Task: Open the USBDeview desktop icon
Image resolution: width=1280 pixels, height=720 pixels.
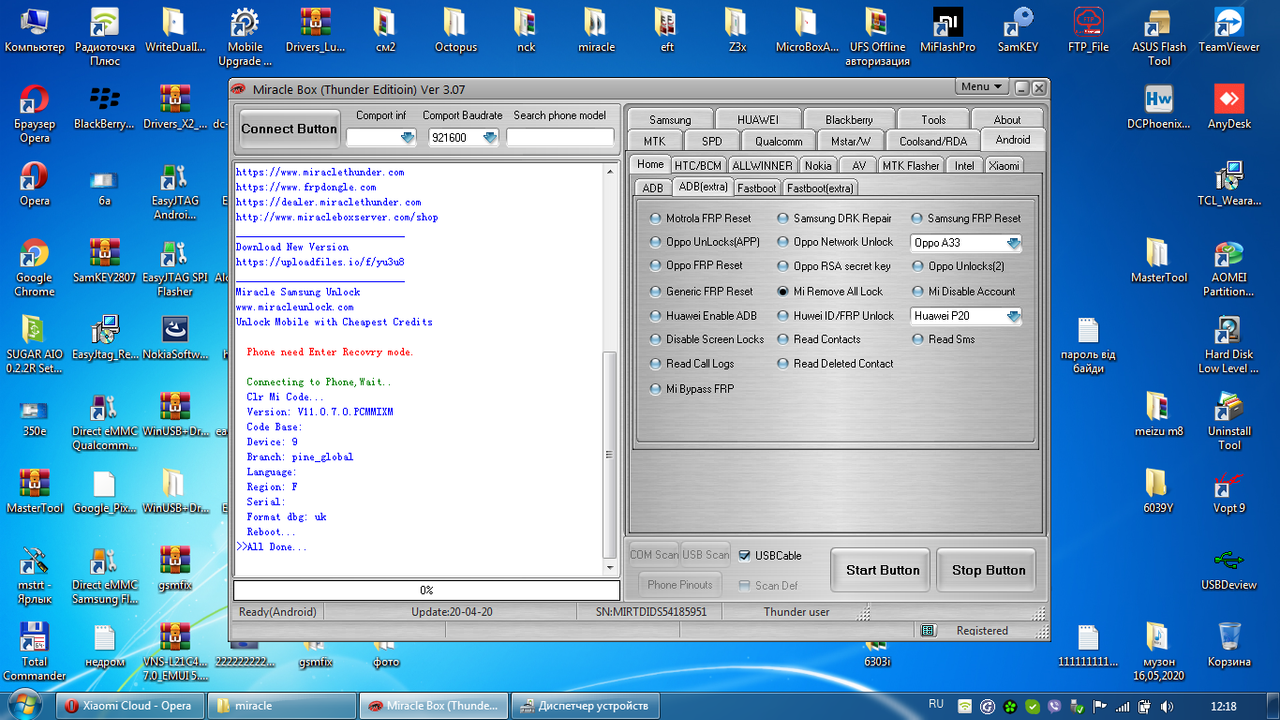Action: click(1229, 568)
